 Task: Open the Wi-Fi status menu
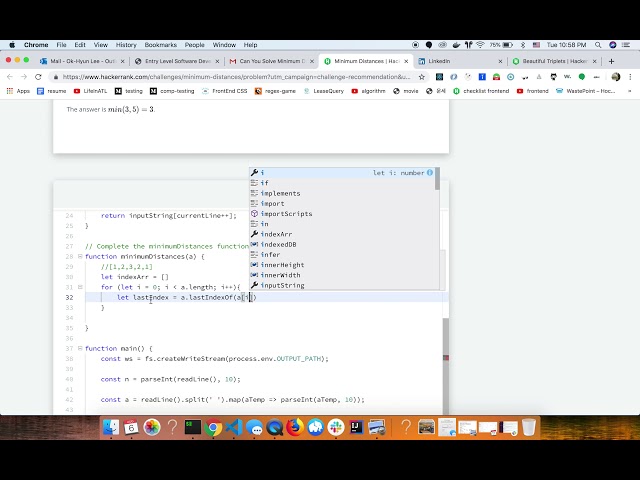[x=480, y=45]
